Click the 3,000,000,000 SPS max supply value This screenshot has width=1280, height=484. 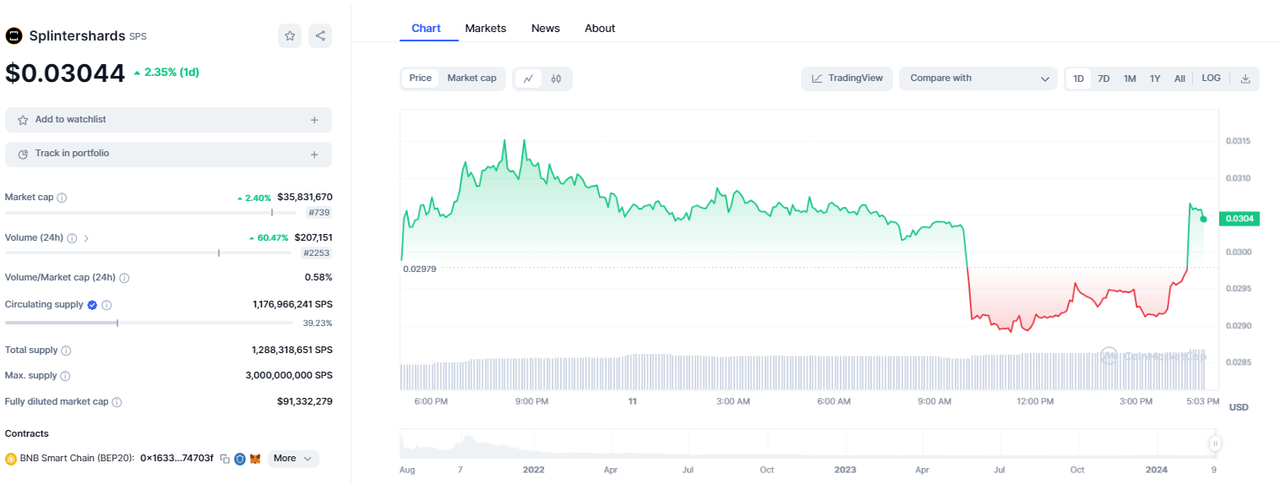pyautogui.click(x=289, y=376)
